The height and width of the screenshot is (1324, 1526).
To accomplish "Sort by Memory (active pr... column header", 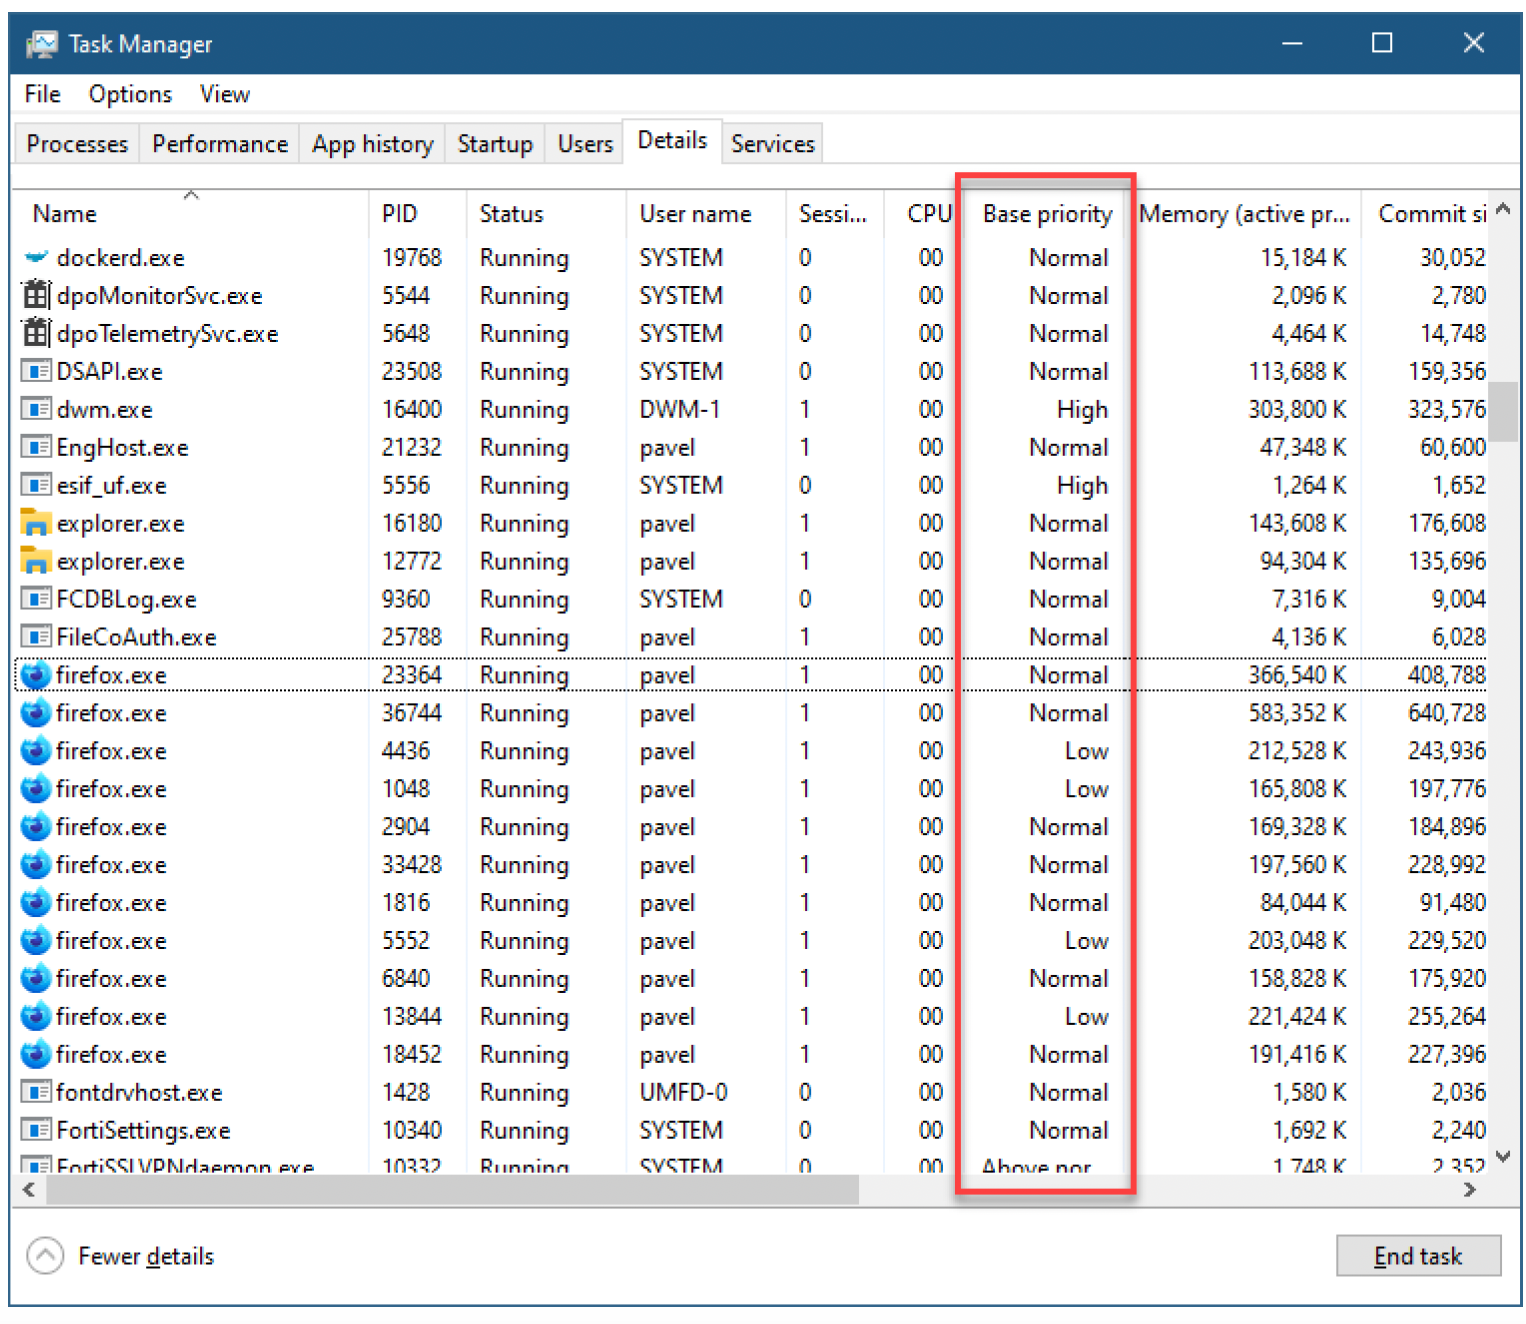I will click(x=1243, y=213).
